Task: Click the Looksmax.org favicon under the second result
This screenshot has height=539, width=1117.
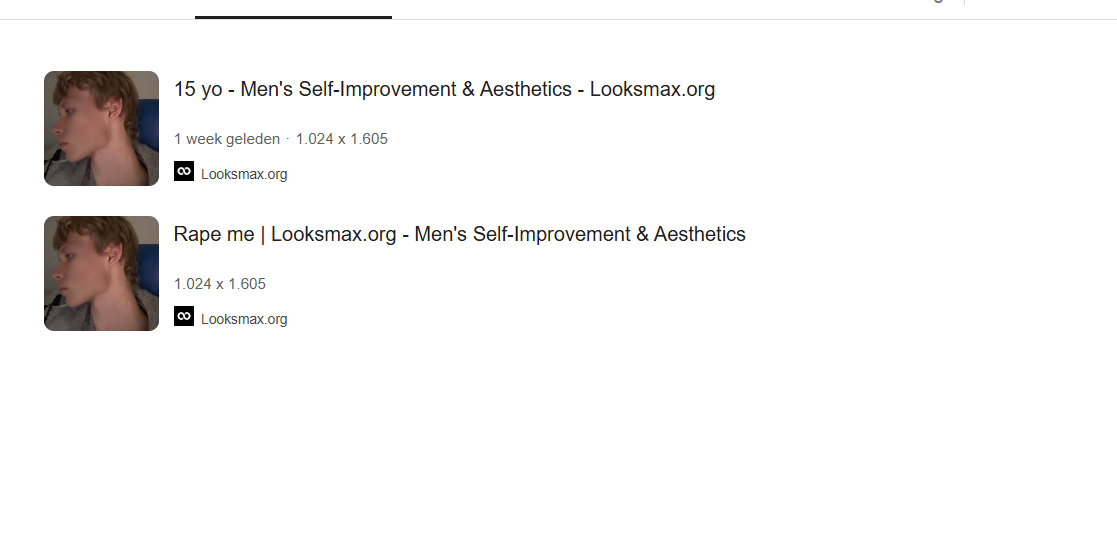Action: tap(184, 317)
